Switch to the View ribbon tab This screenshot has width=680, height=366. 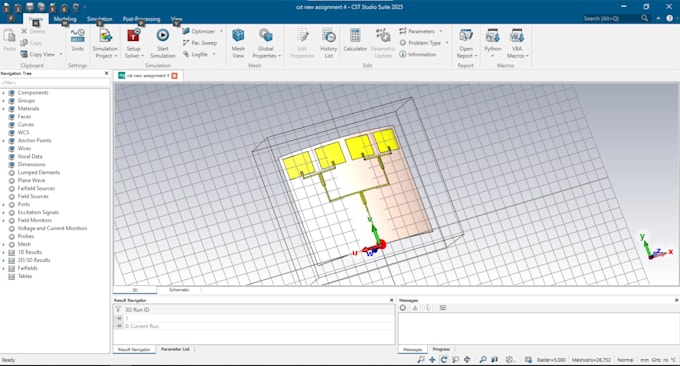[177, 19]
